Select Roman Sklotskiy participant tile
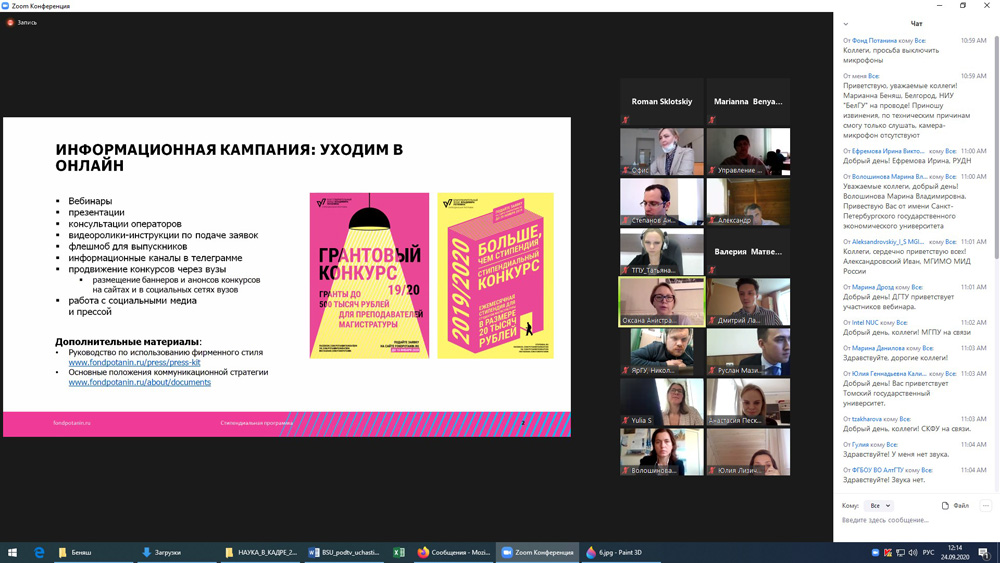 (x=662, y=102)
